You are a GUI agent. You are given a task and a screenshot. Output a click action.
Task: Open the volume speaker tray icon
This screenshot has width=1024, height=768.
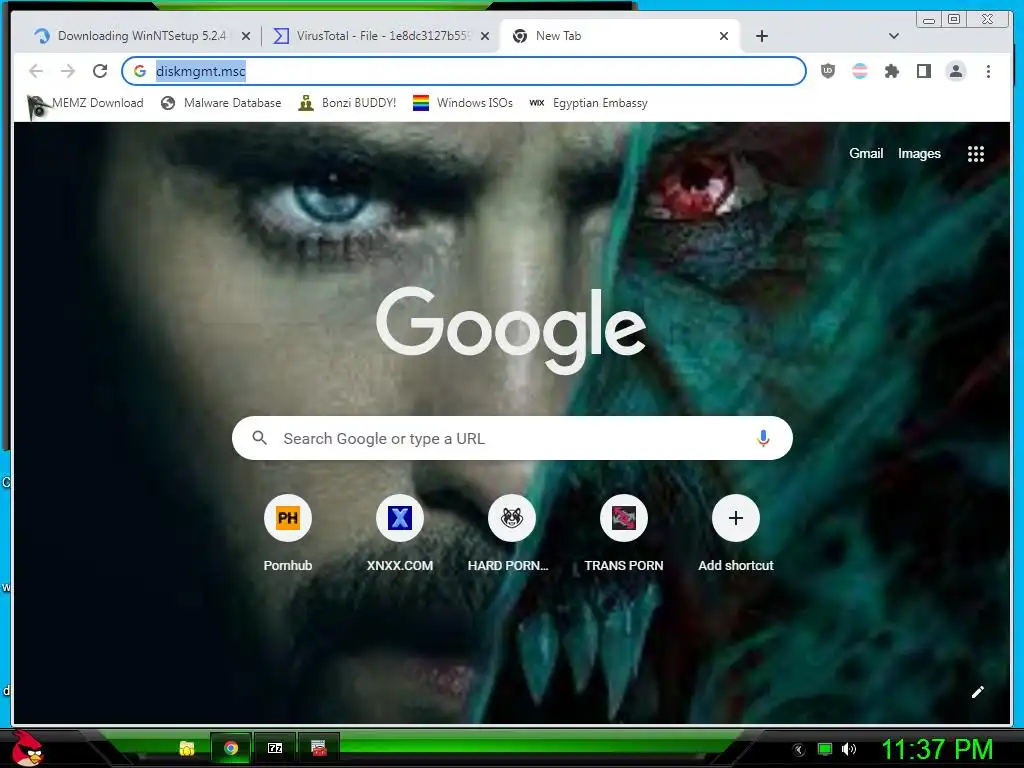tap(848, 749)
